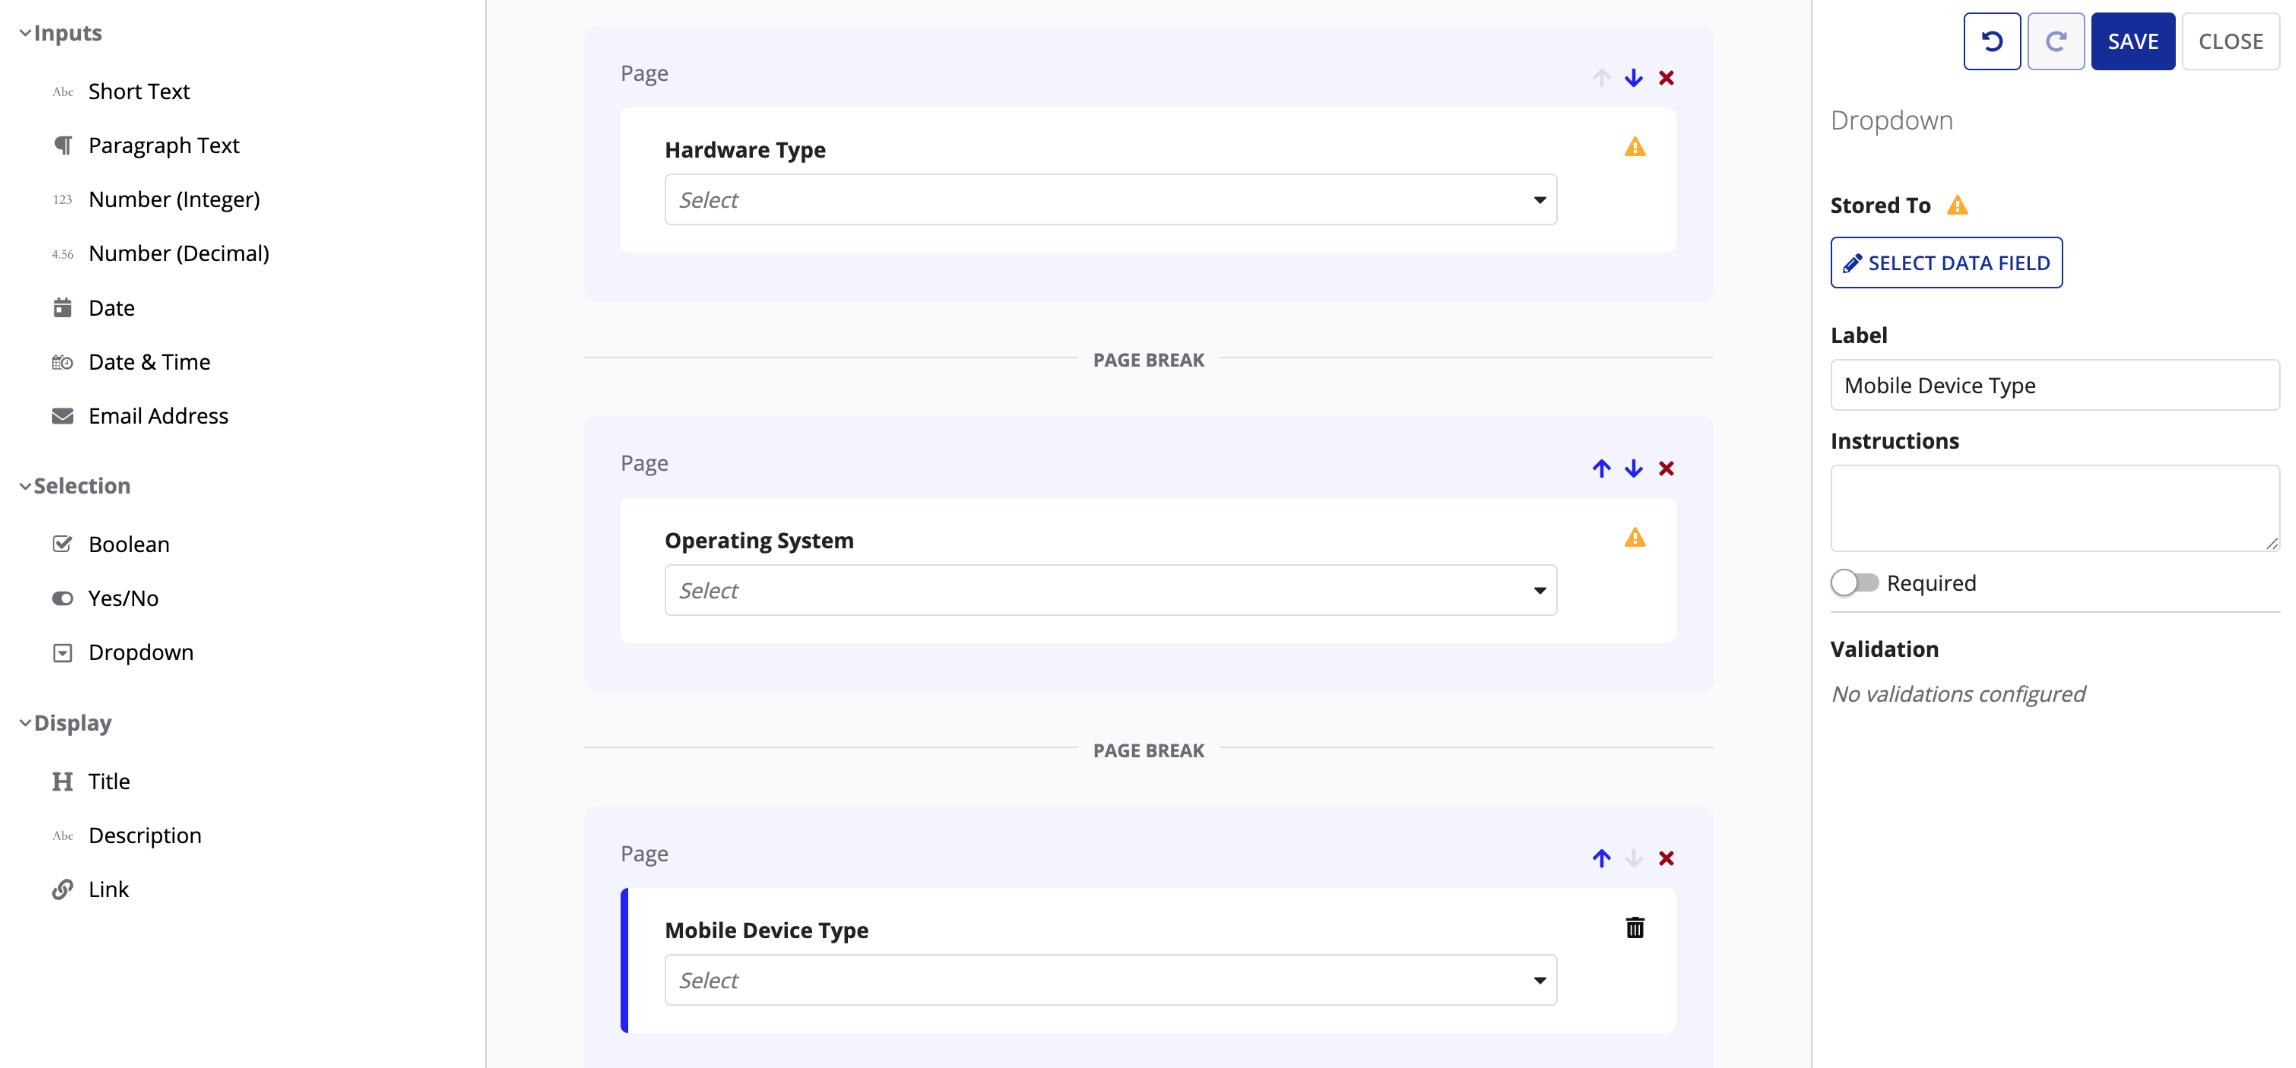The width and height of the screenshot is (2296, 1068).
Task: Click trash icon on Mobile Device Type
Action: 1635,928
